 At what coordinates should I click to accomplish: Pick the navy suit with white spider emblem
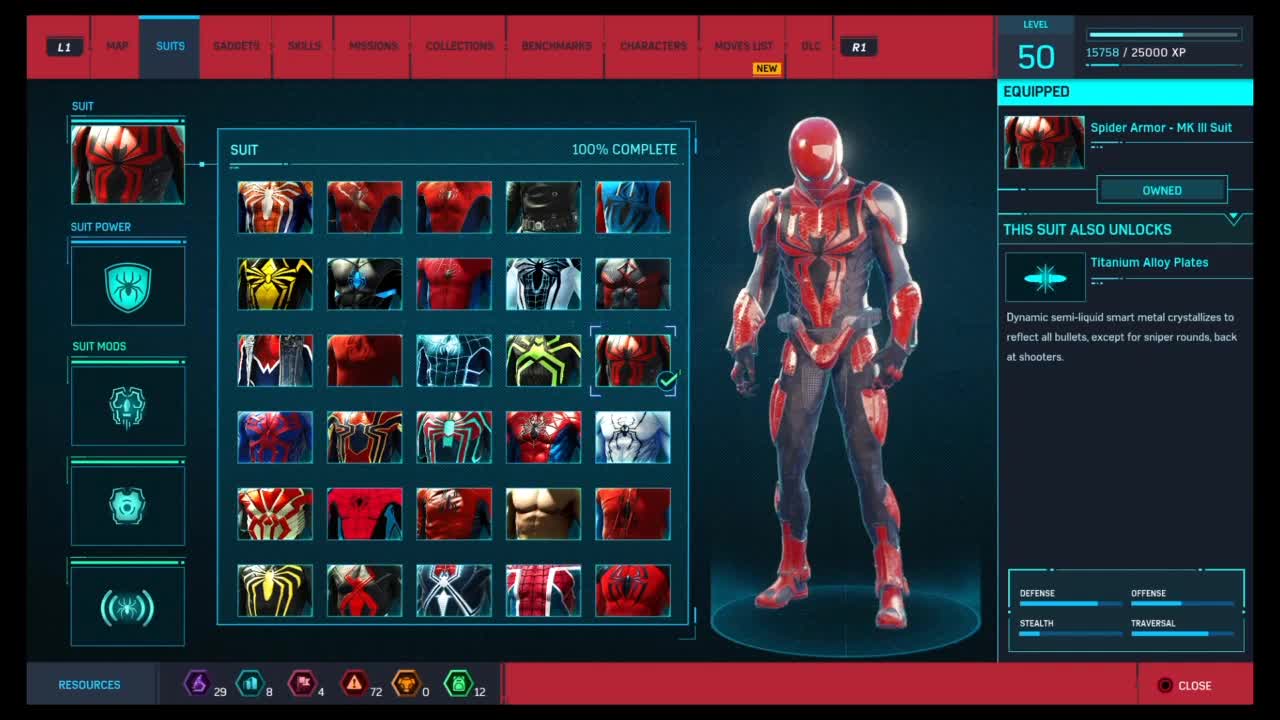click(454, 591)
